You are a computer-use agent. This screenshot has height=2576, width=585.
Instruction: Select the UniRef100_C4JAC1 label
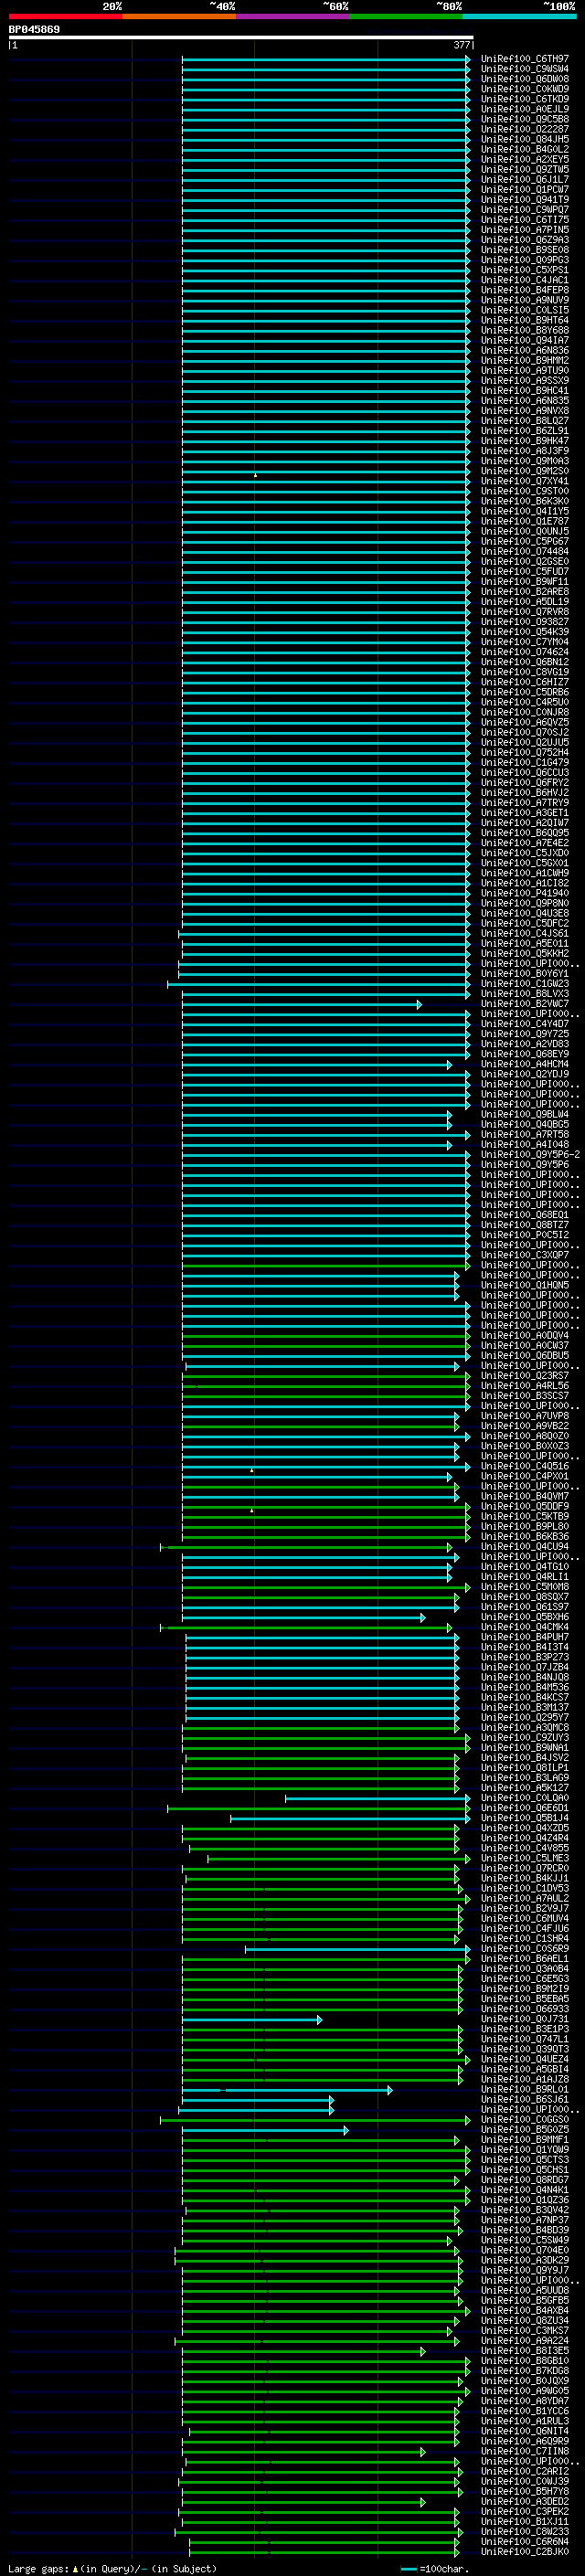coord(524,280)
